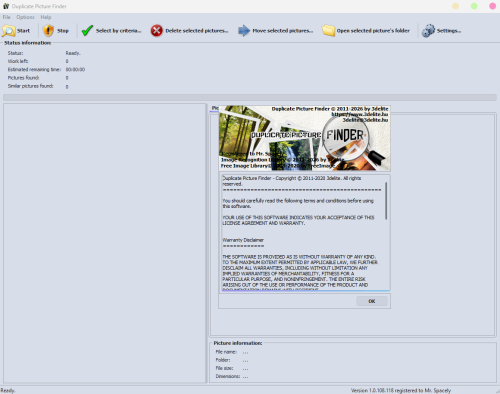
Task: Click the green checkmark Select by criteria icon
Action: point(87,31)
